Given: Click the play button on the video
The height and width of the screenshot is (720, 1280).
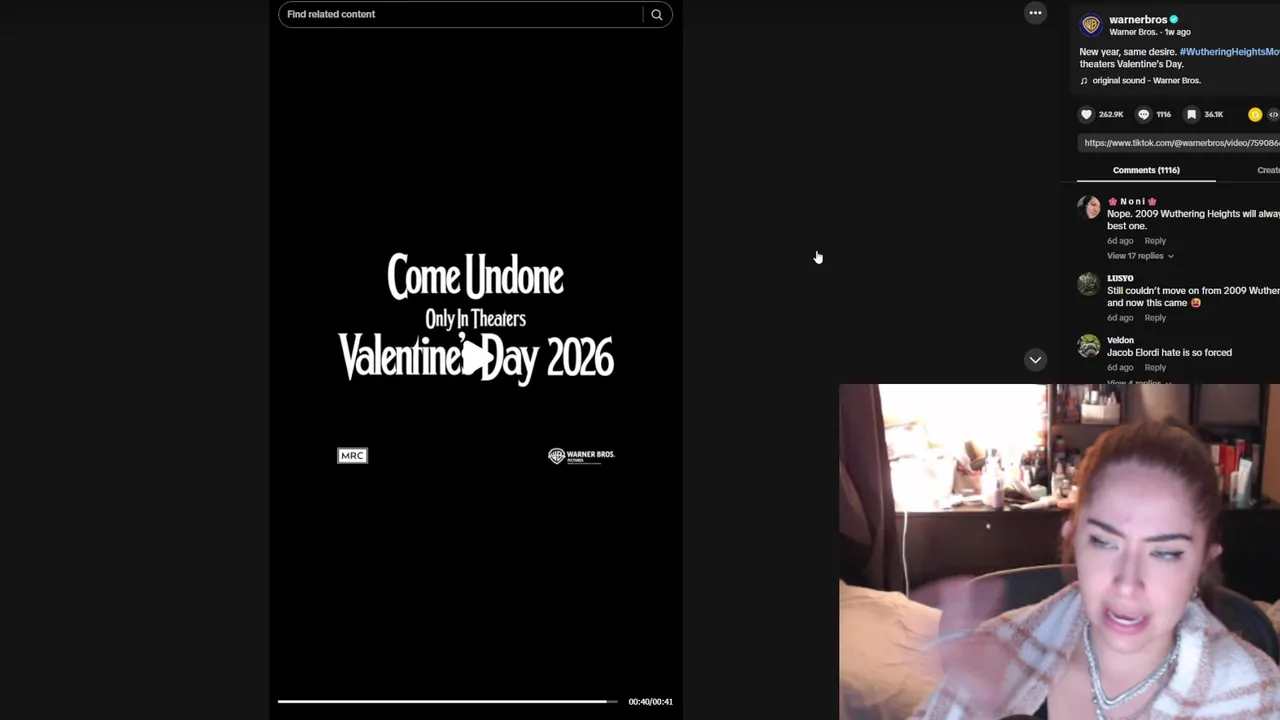Looking at the screenshot, I should pos(476,358).
